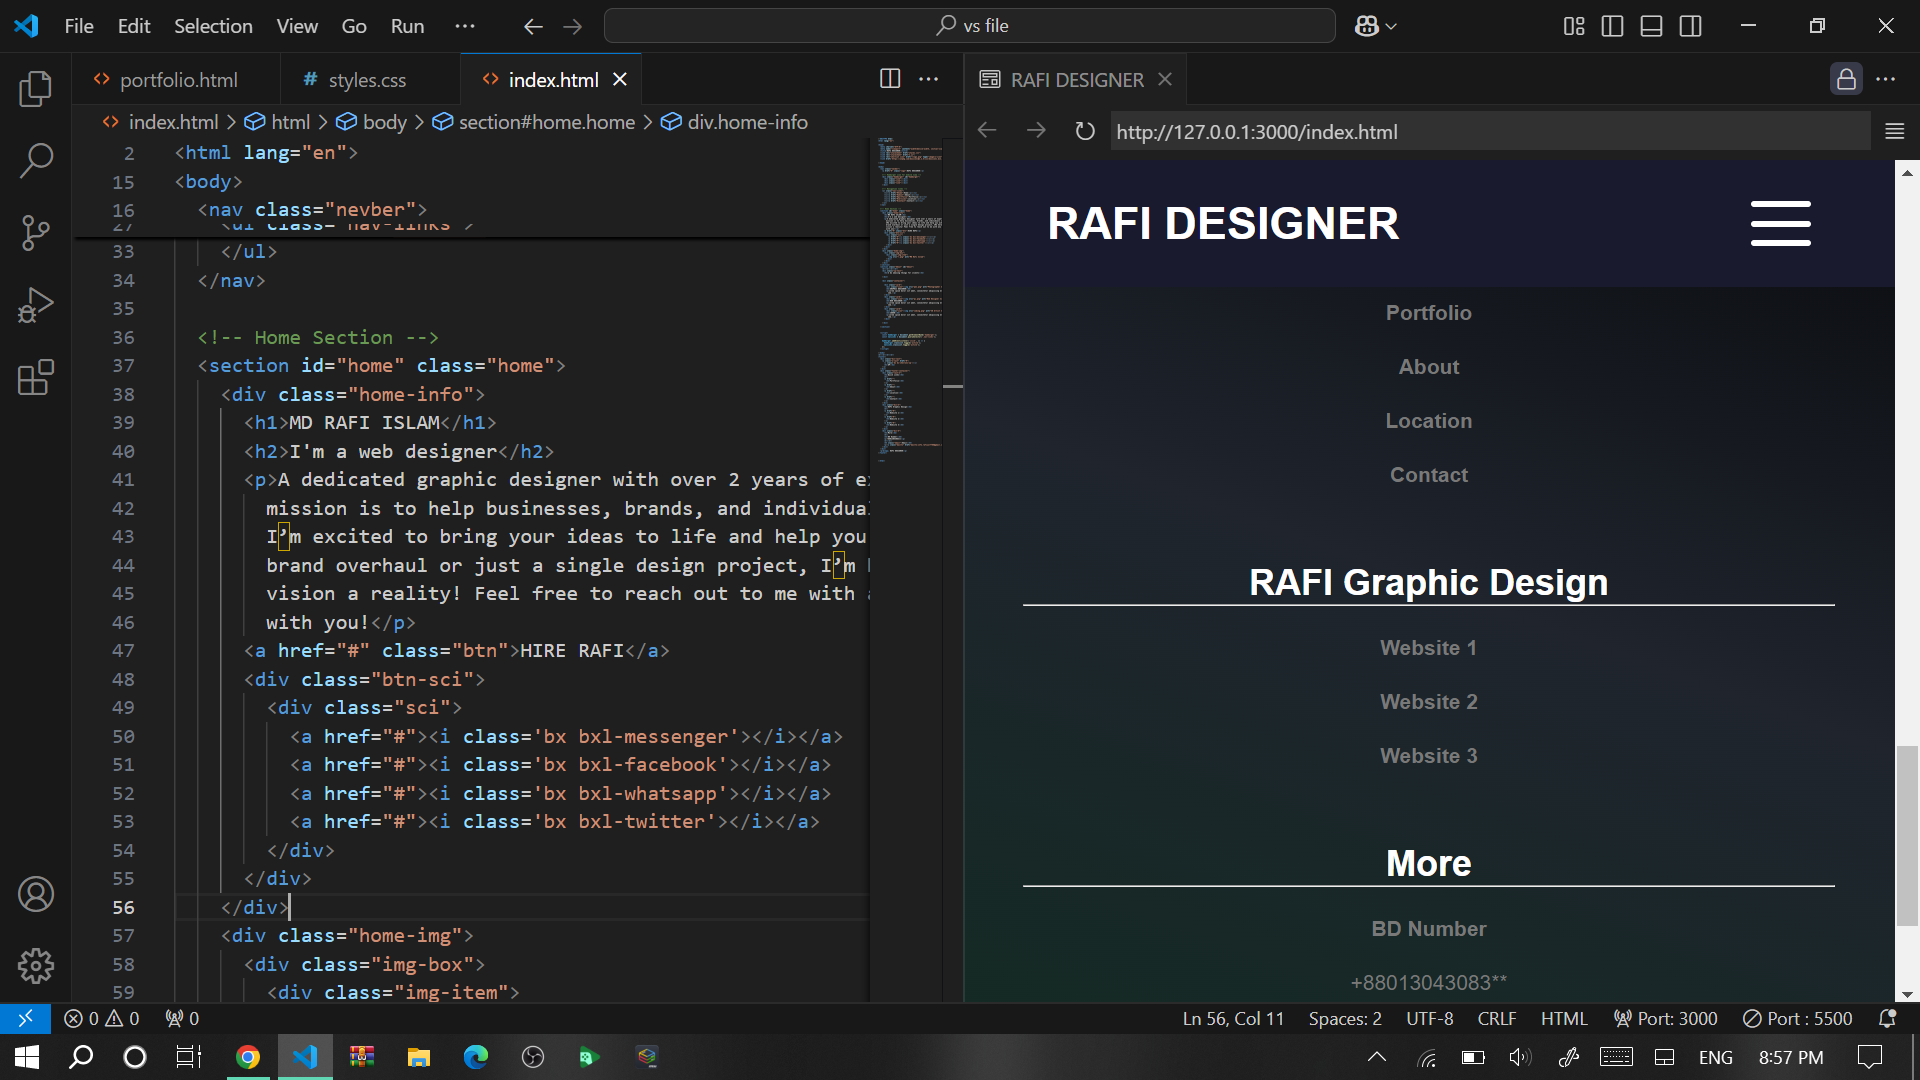Open Task View on the taskbar
Image resolution: width=1920 pixels, height=1080 pixels.
coord(189,1057)
